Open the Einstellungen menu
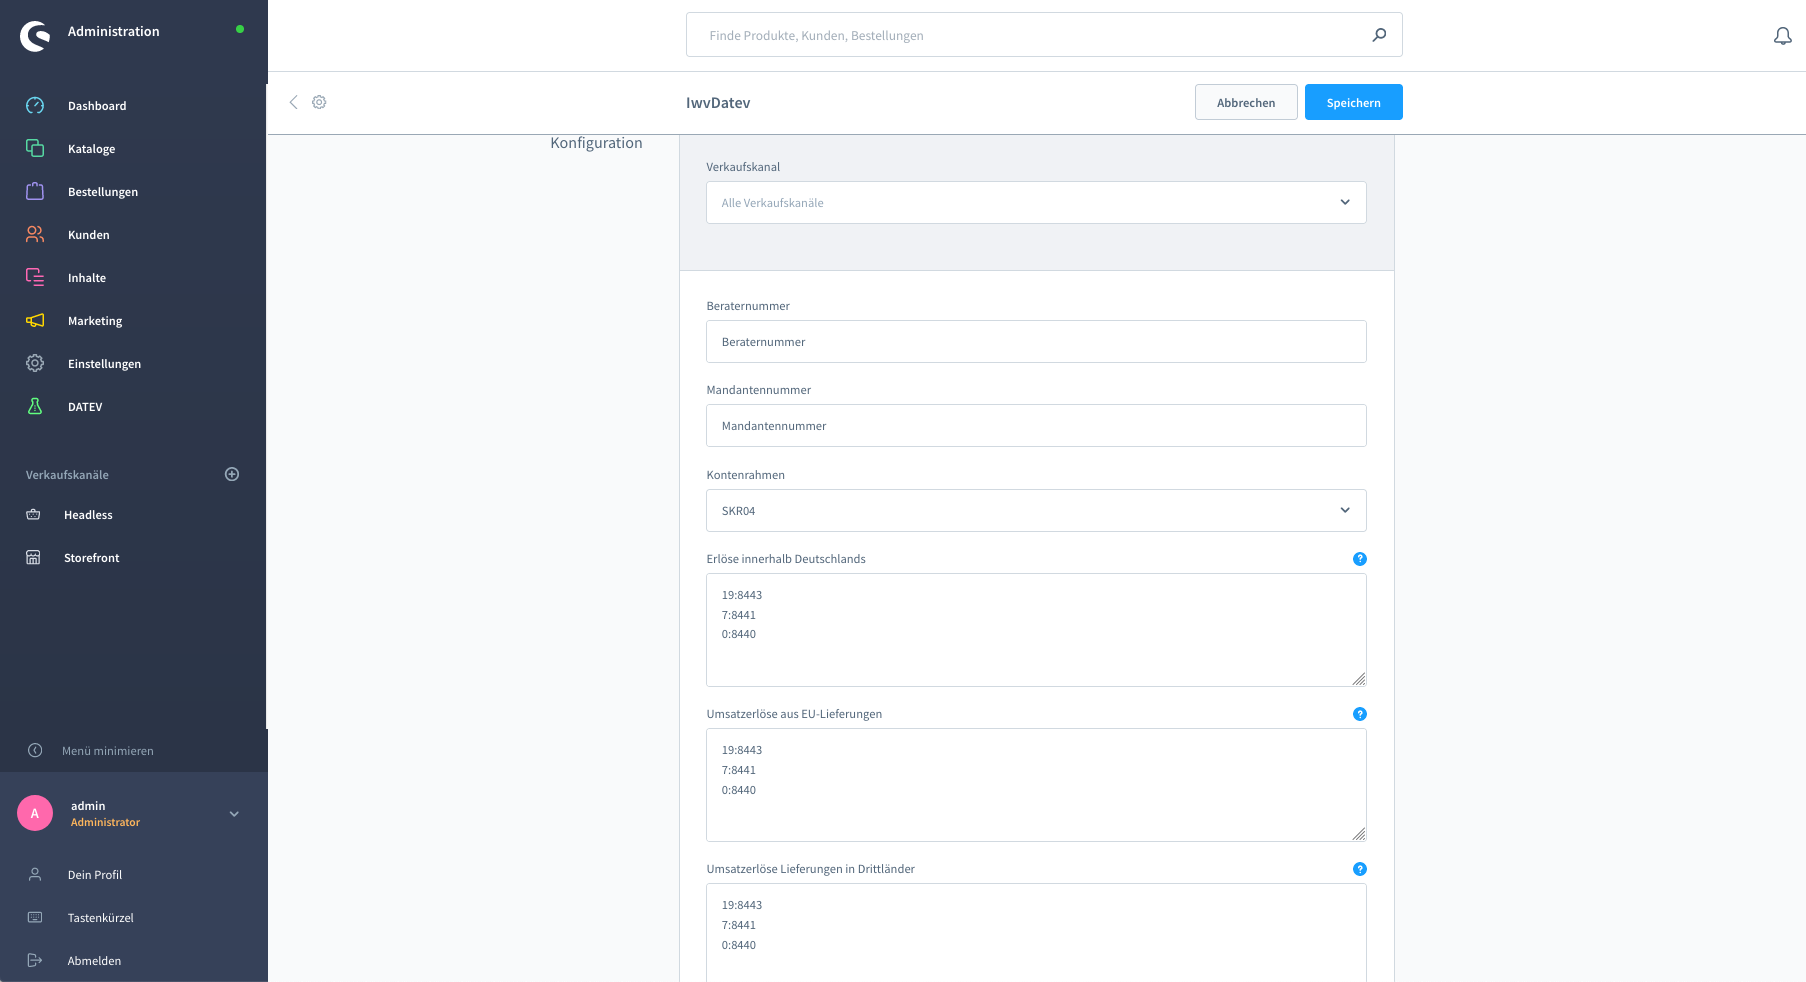Screen dimensions: 1806x982 pyautogui.click(x=104, y=364)
